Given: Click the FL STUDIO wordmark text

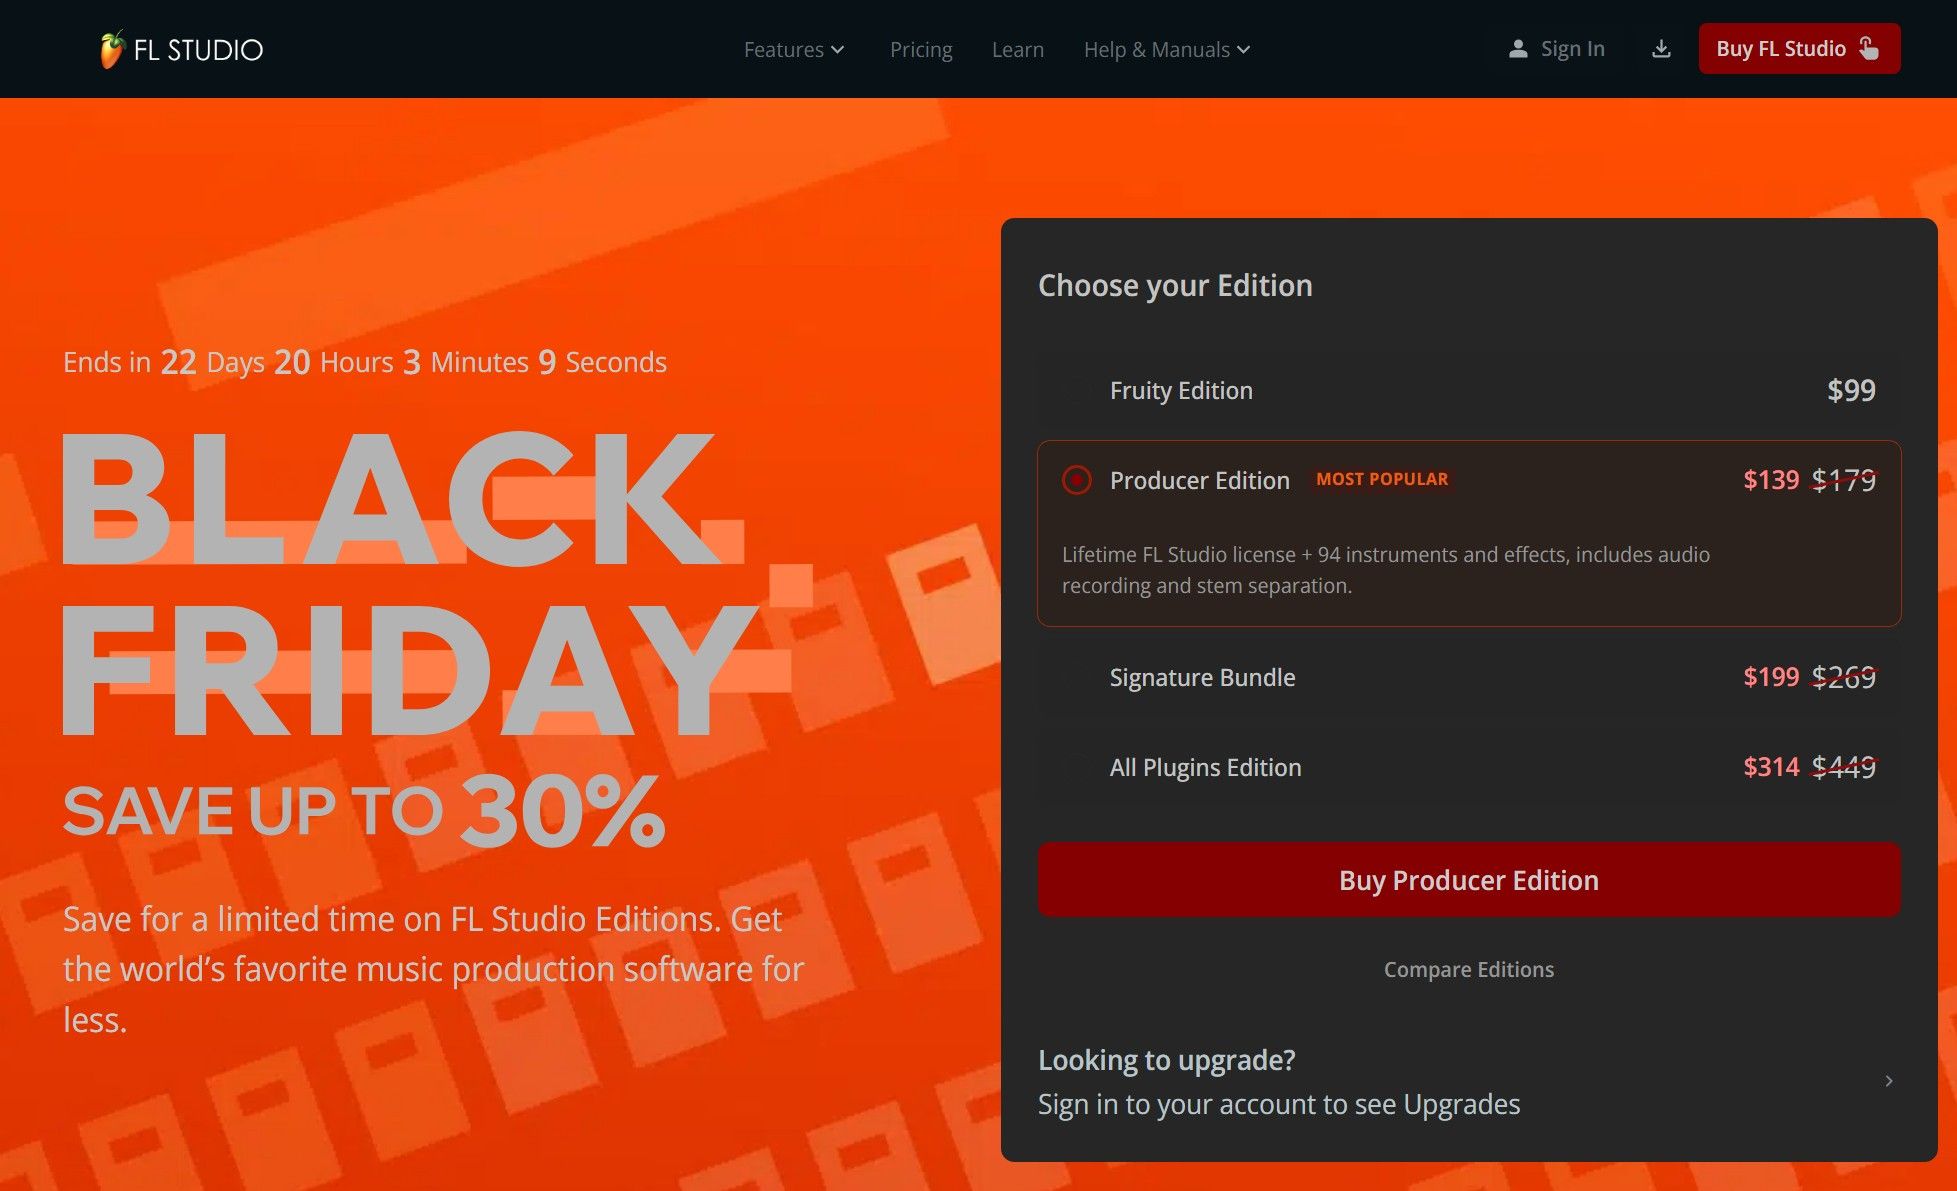Looking at the screenshot, I should 198,50.
